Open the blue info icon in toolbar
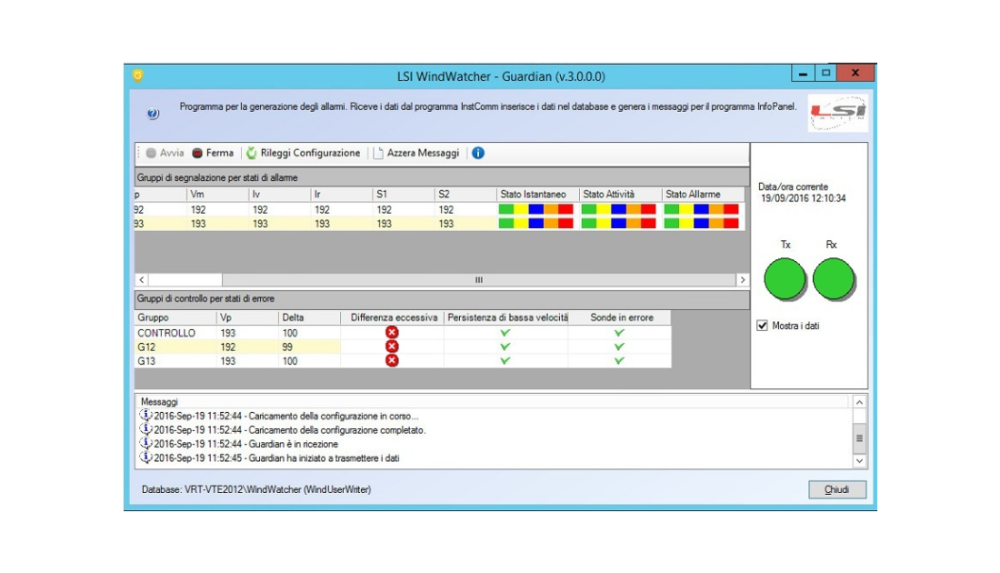This screenshot has width=1000, height=573. pos(478,153)
